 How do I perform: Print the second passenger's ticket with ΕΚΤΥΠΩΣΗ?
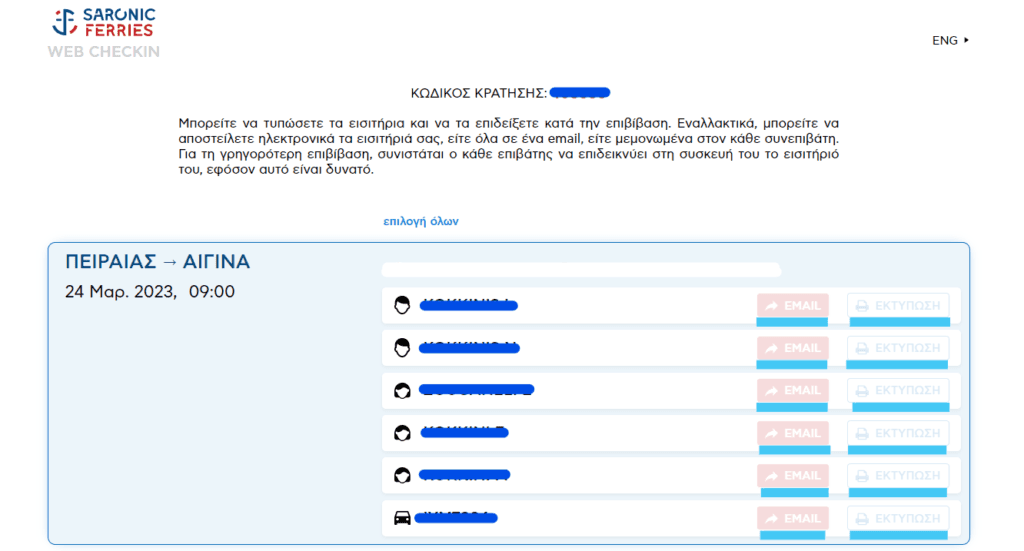click(897, 348)
